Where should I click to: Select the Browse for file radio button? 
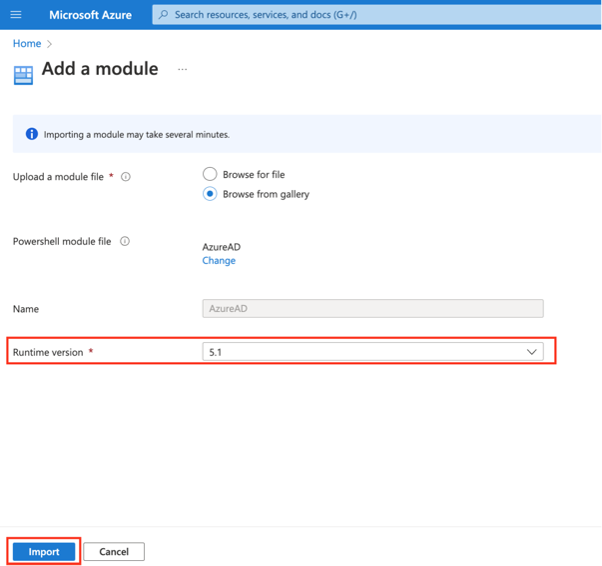210,174
